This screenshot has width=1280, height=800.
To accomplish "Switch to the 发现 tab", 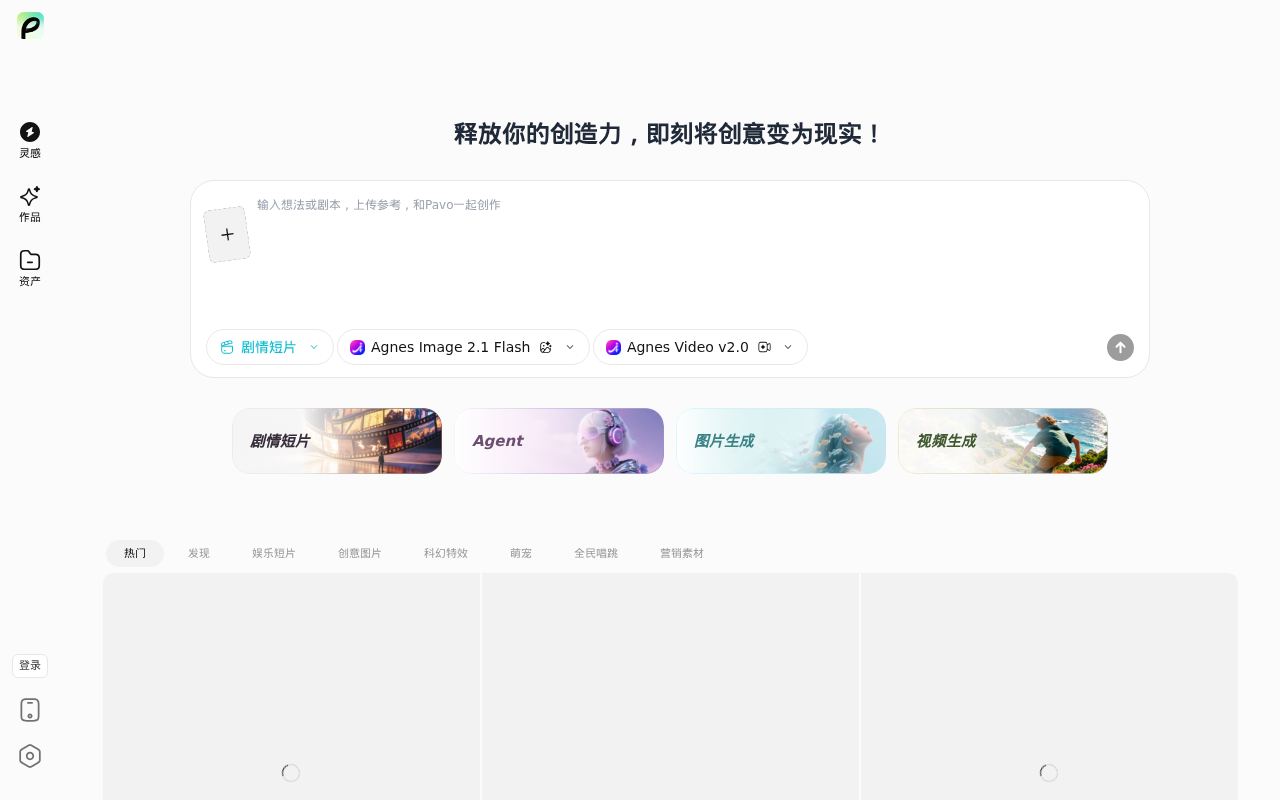I will (199, 553).
